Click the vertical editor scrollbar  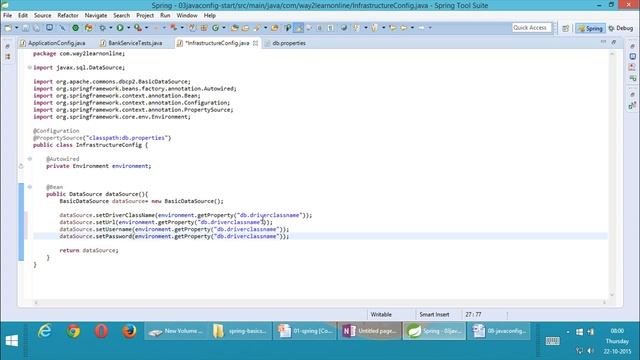click(x=612, y=173)
